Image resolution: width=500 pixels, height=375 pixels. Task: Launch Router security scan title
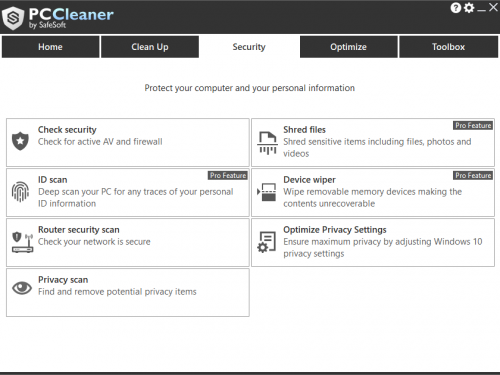point(79,230)
